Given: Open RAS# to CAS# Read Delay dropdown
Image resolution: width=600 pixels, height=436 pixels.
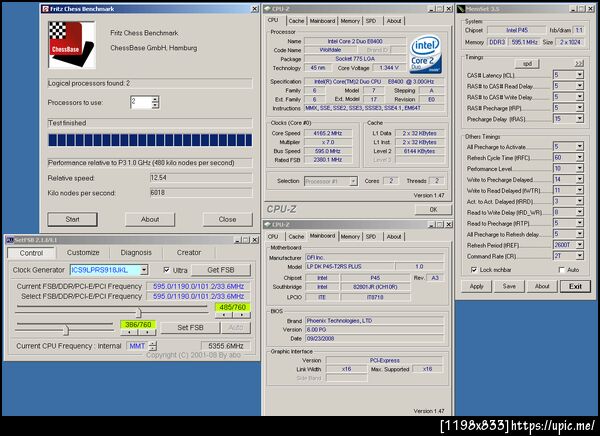Looking at the screenshot, I should click(x=580, y=86).
